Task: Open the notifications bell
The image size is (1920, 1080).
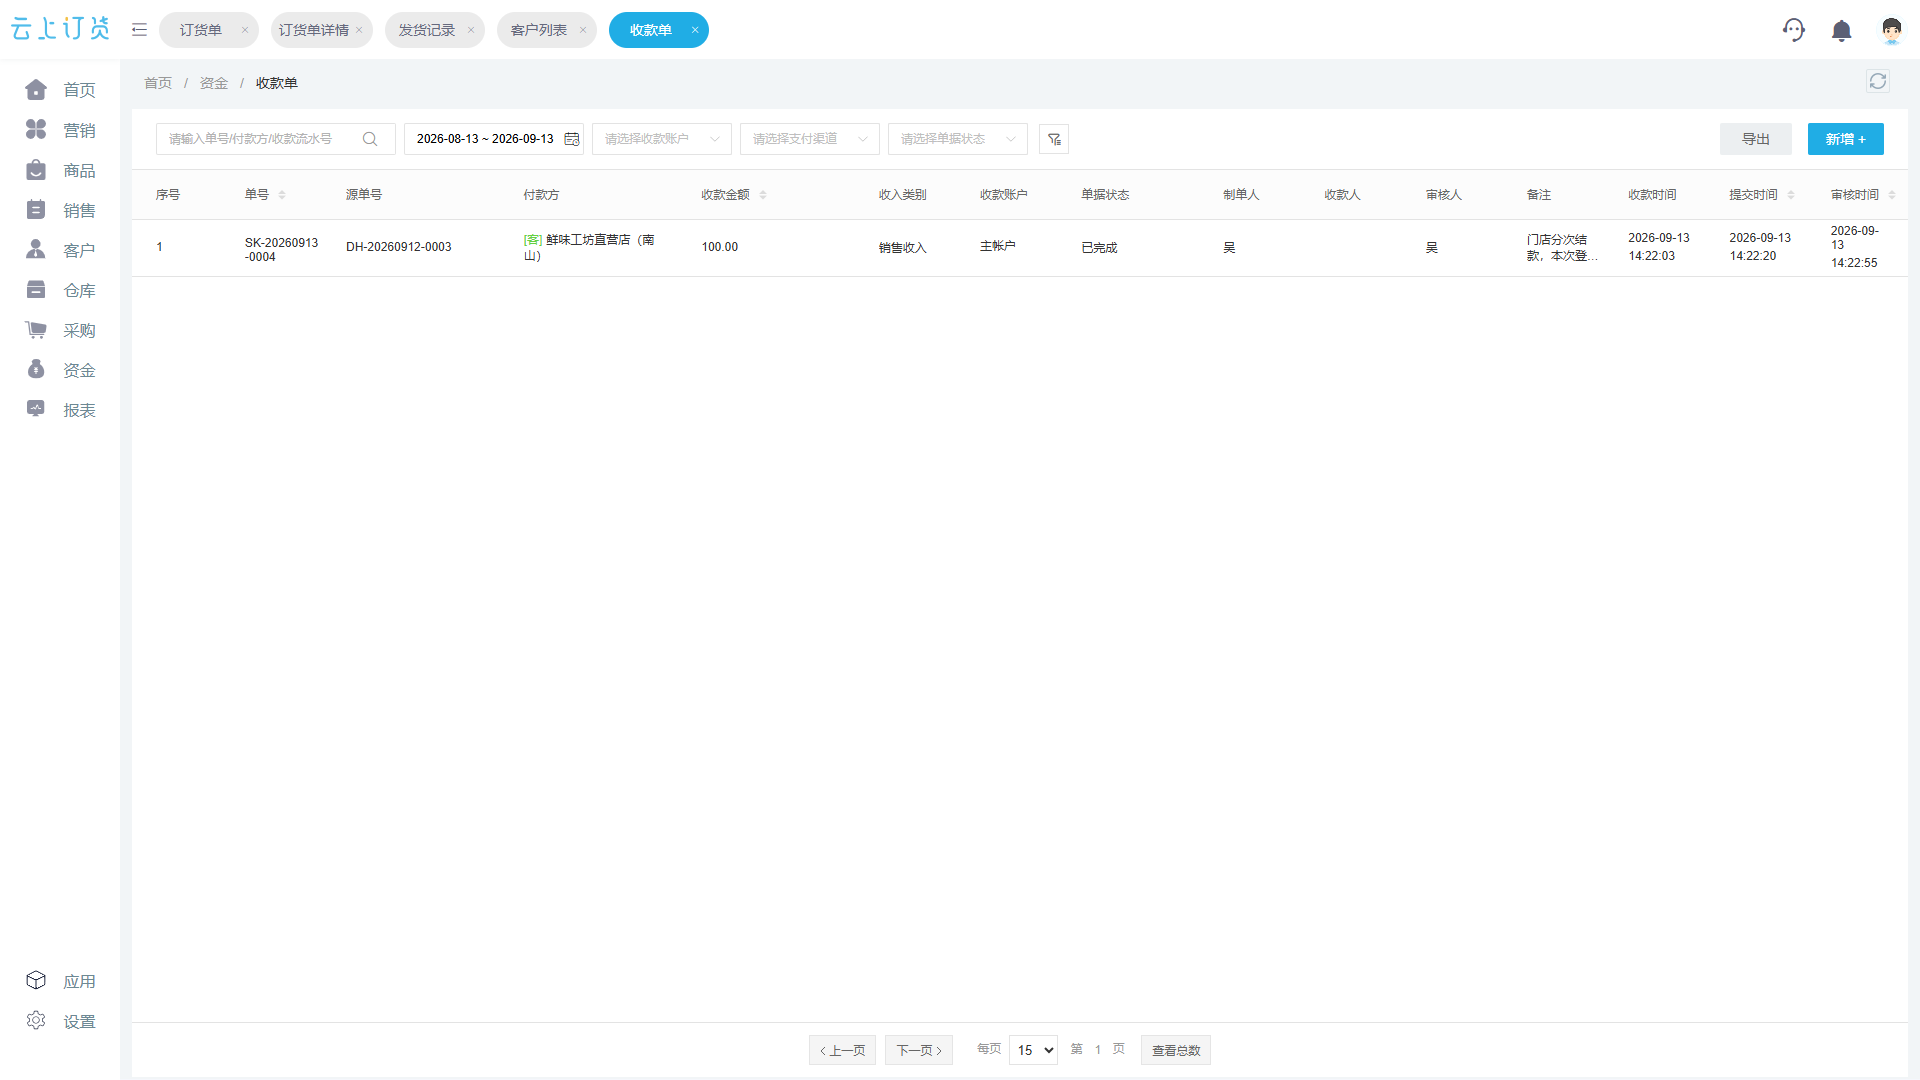Action: tap(1842, 31)
